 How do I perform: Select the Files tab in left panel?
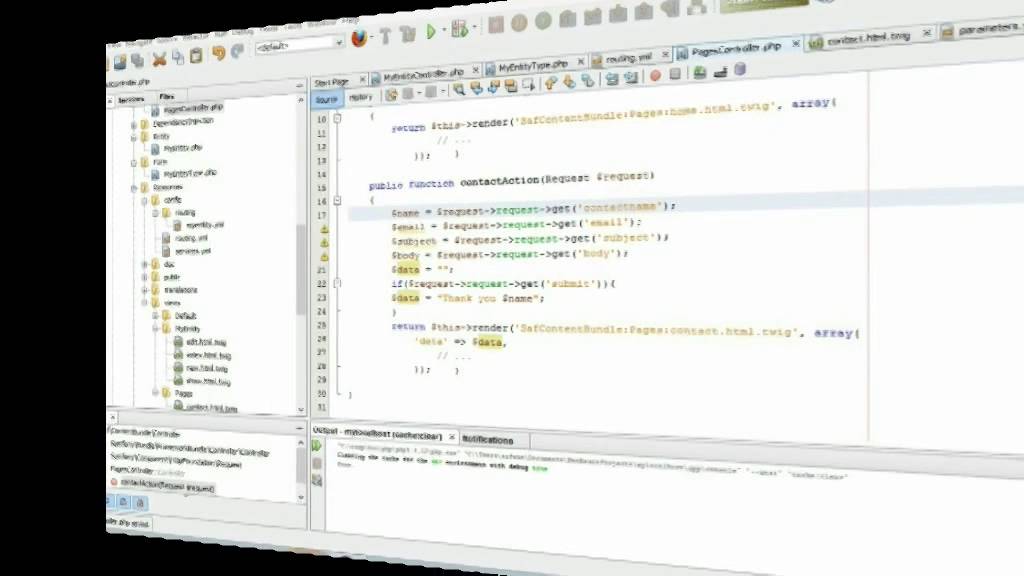pos(167,97)
